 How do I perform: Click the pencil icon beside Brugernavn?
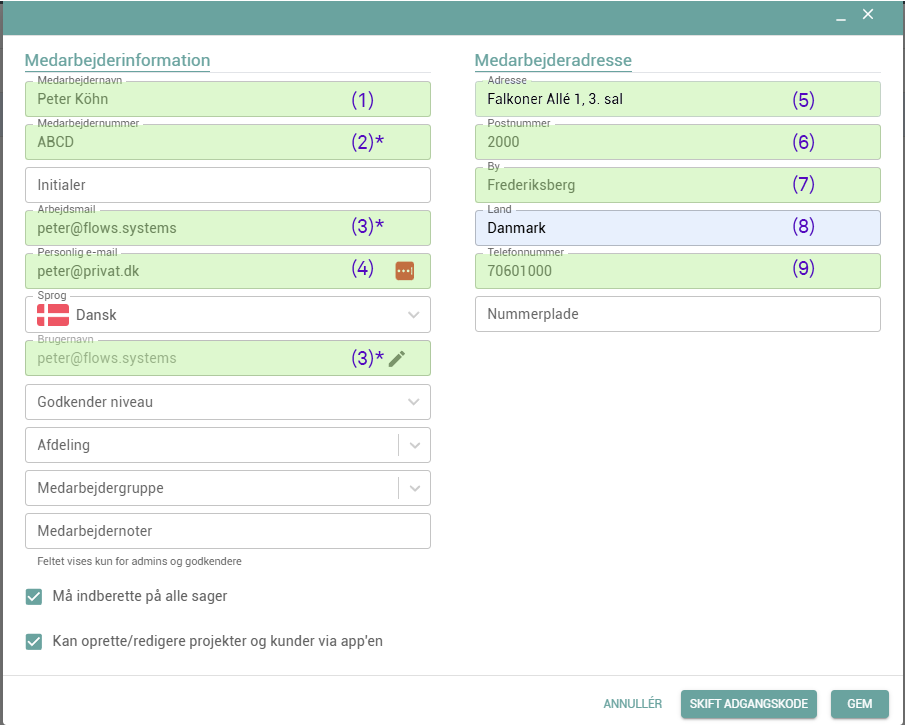point(397,359)
